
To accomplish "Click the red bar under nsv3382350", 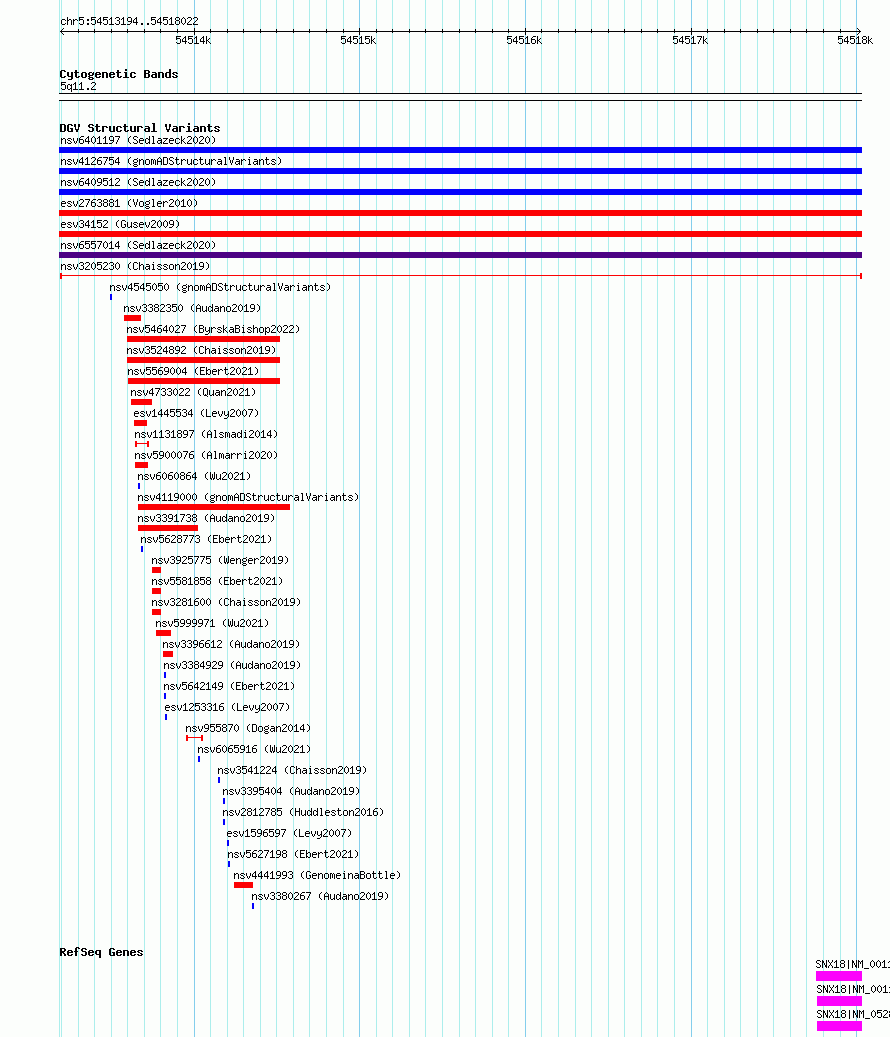I will (x=132, y=318).
